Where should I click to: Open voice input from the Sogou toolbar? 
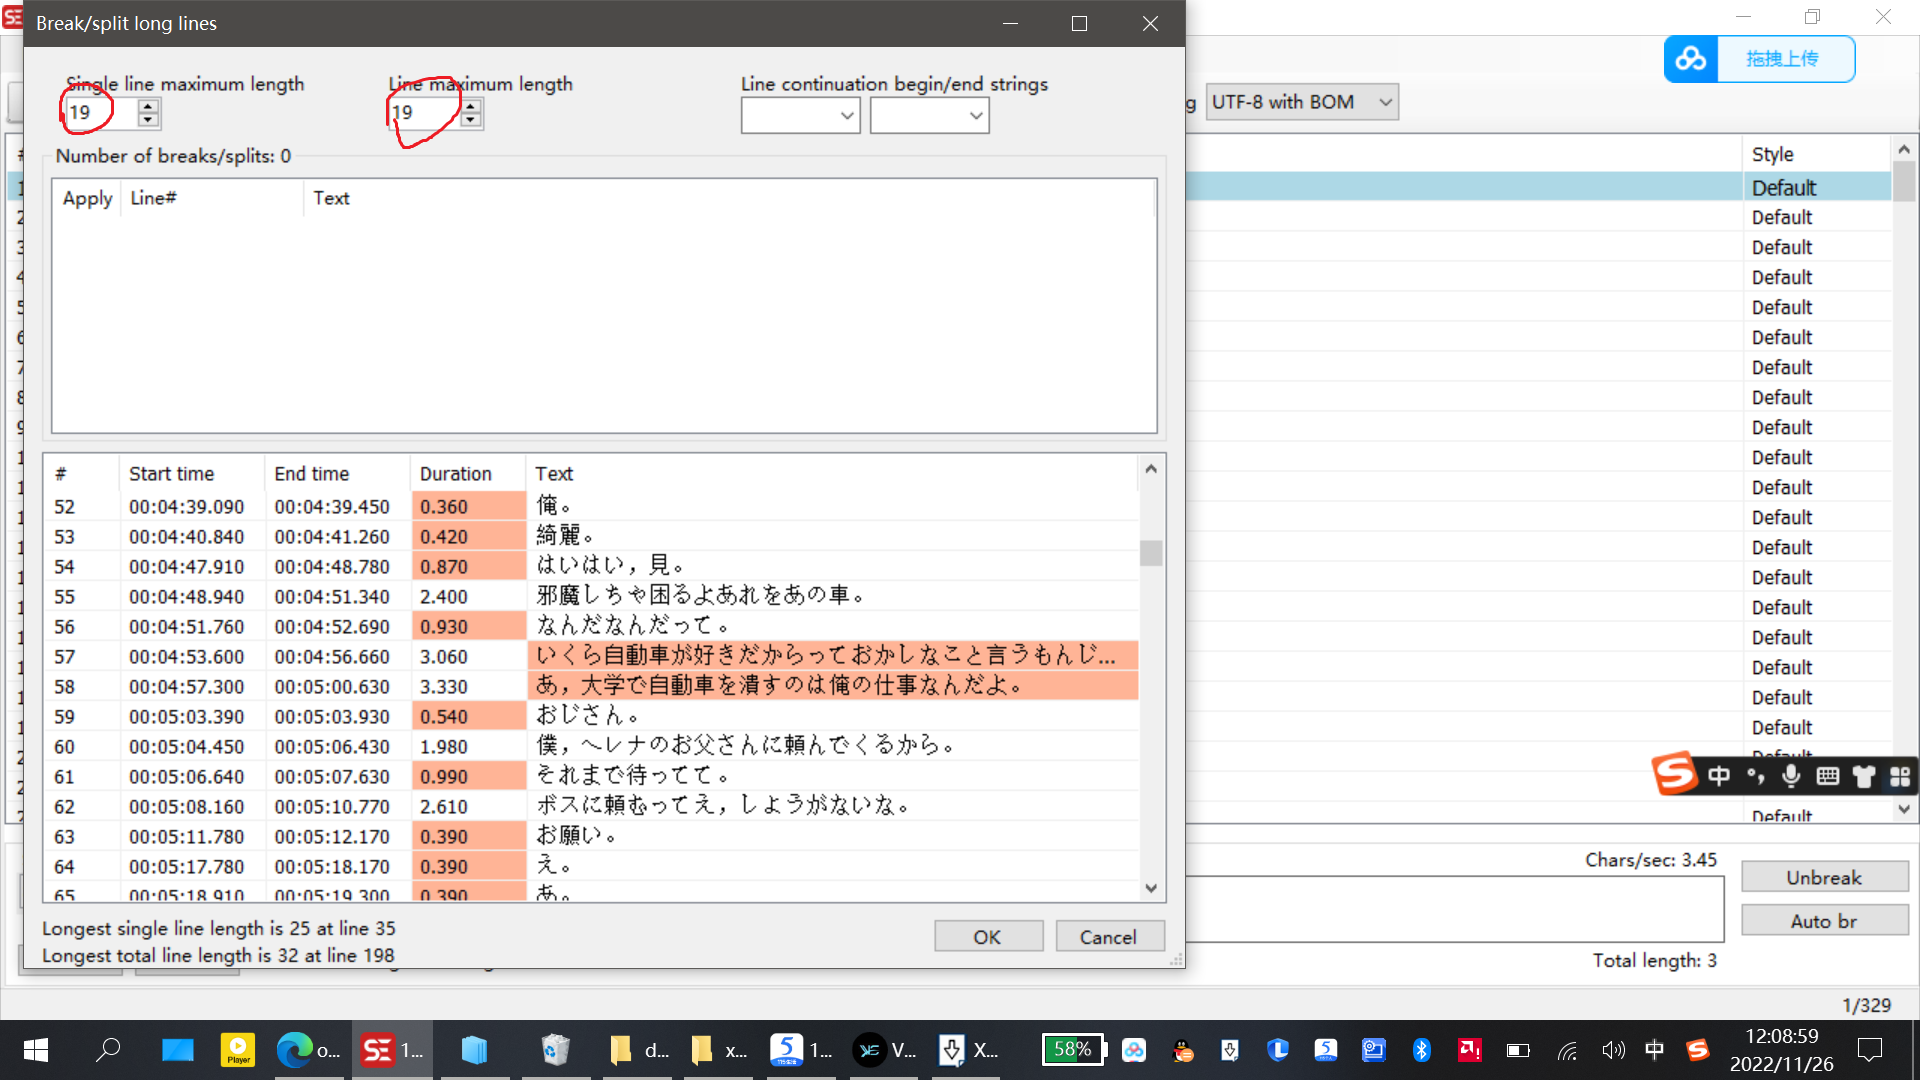tap(1790, 776)
